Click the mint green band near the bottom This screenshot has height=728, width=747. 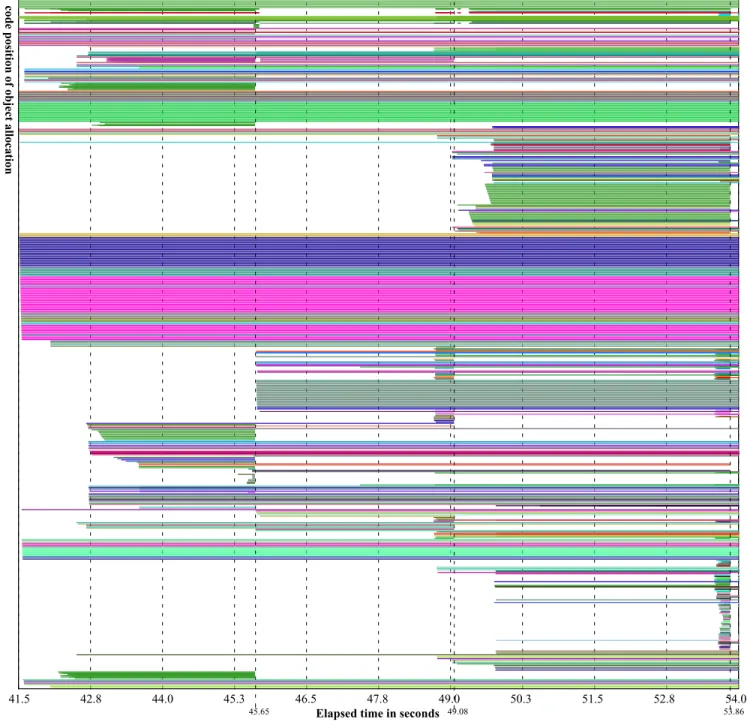[x=380, y=552]
